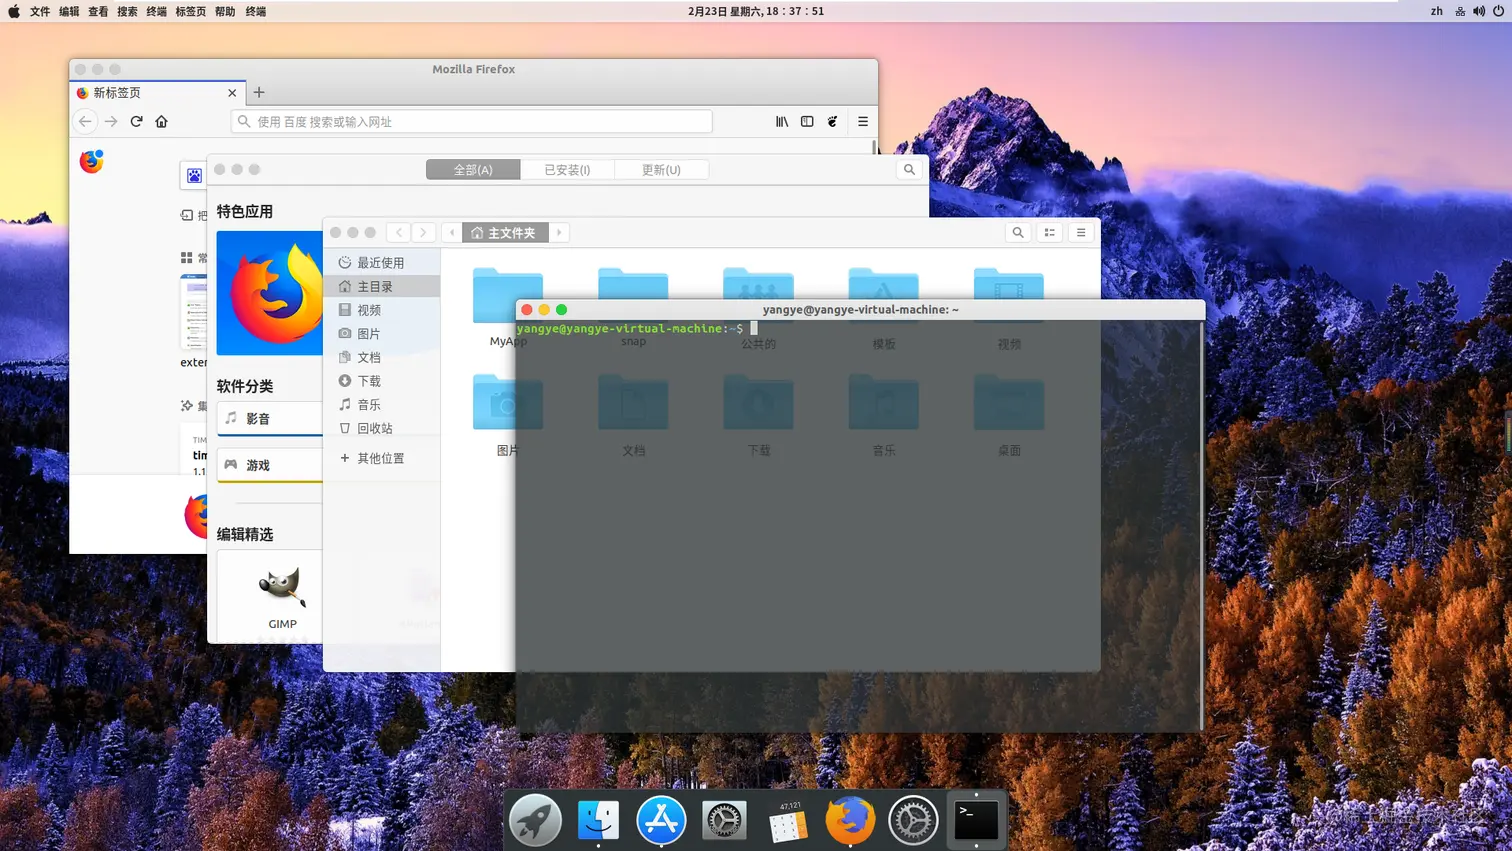Open the power menu icon
Viewport: 1512px width, 851px height.
click(1498, 11)
